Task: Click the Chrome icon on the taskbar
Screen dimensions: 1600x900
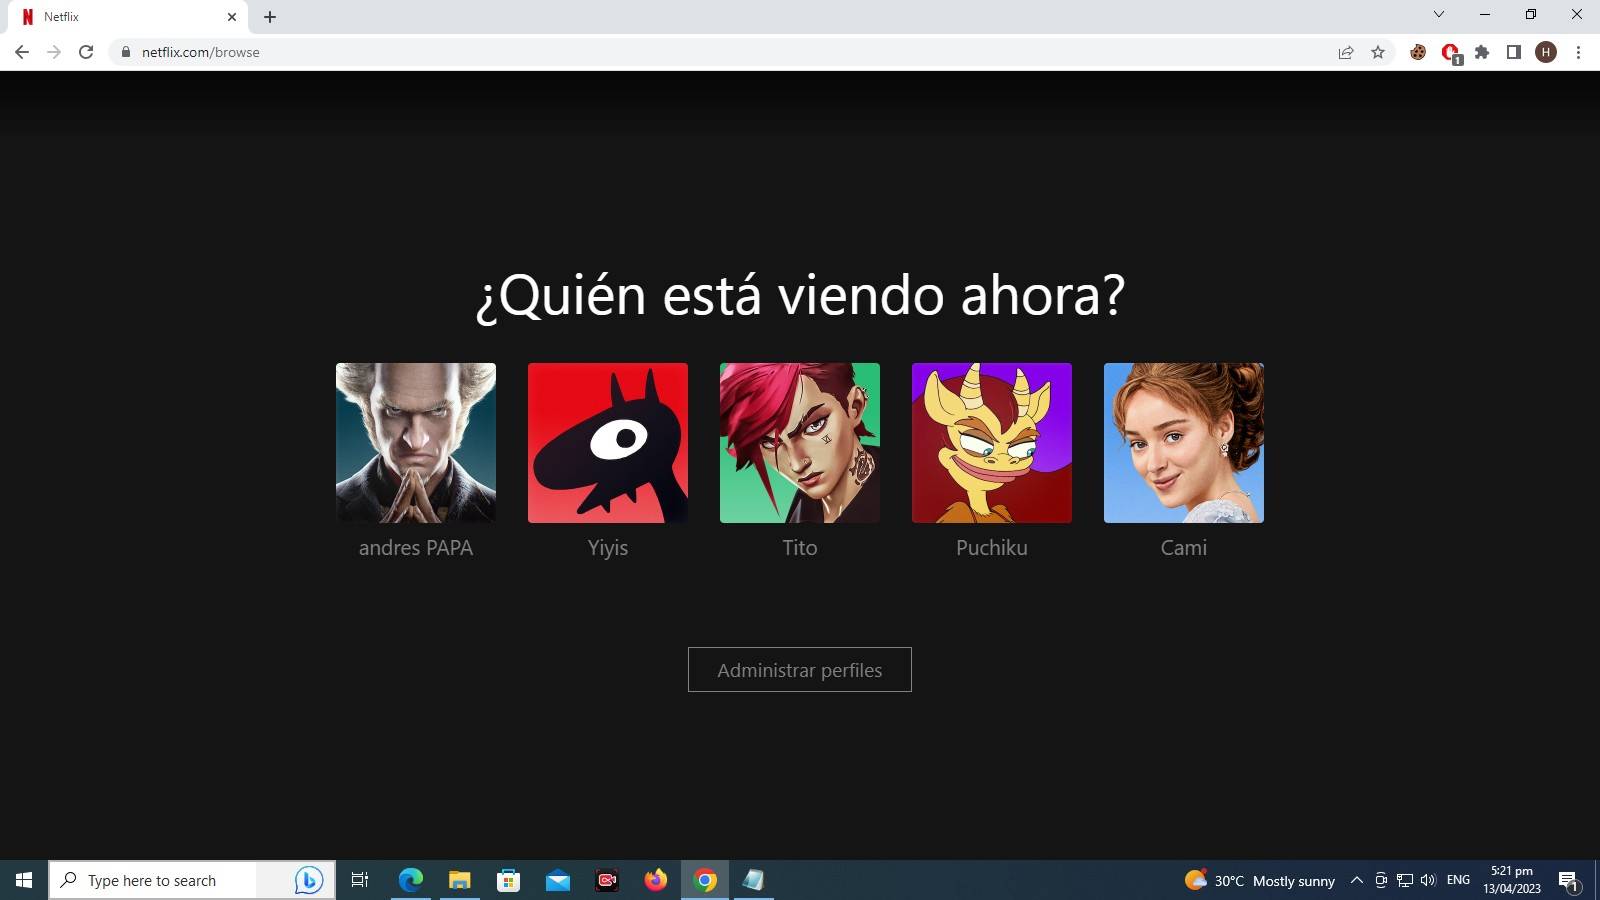Action: pyautogui.click(x=705, y=880)
